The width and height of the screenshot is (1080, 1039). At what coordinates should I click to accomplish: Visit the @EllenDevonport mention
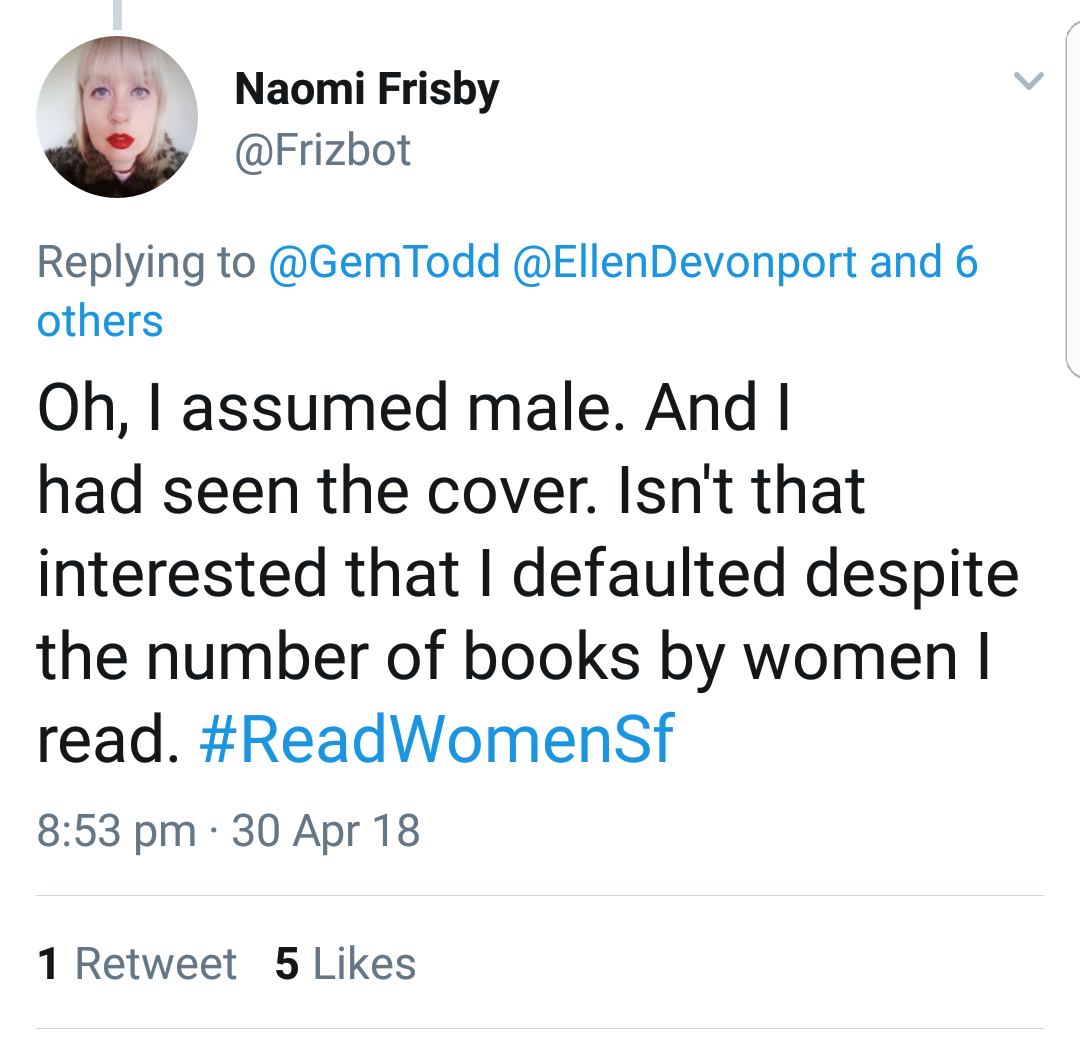pyautogui.click(x=684, y=262)
